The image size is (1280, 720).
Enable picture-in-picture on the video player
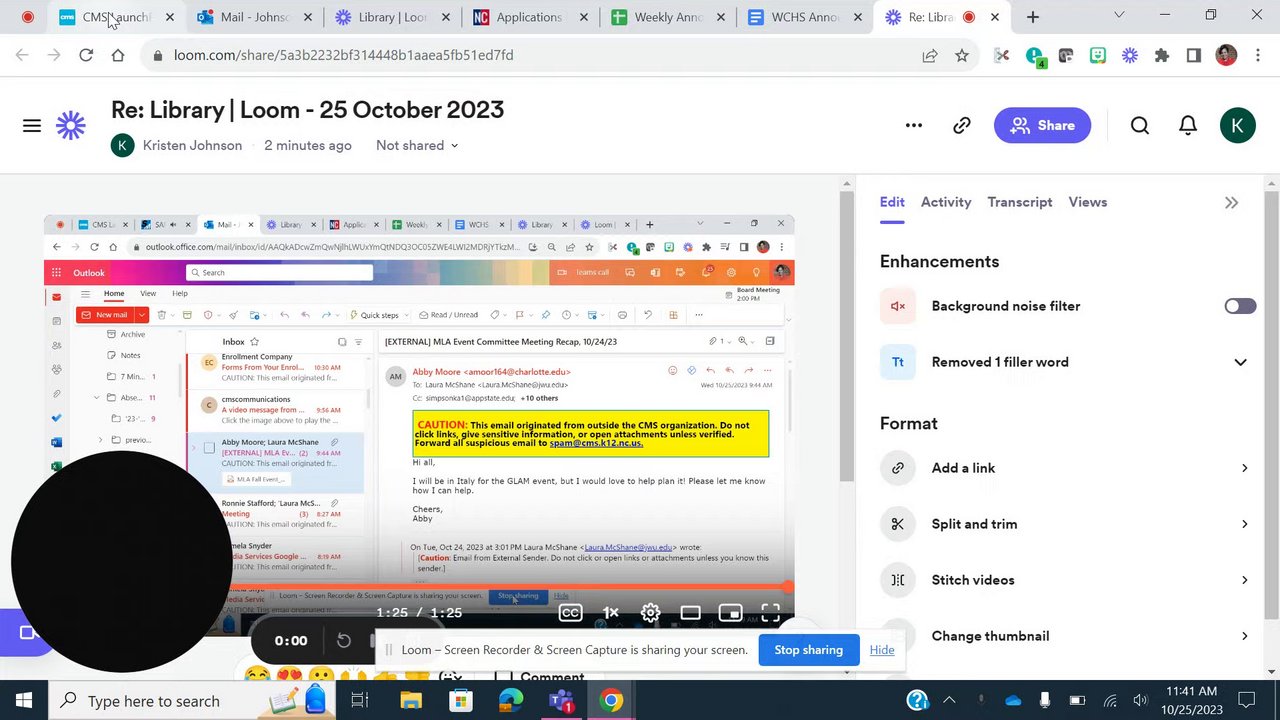click(x=730, y=612)
